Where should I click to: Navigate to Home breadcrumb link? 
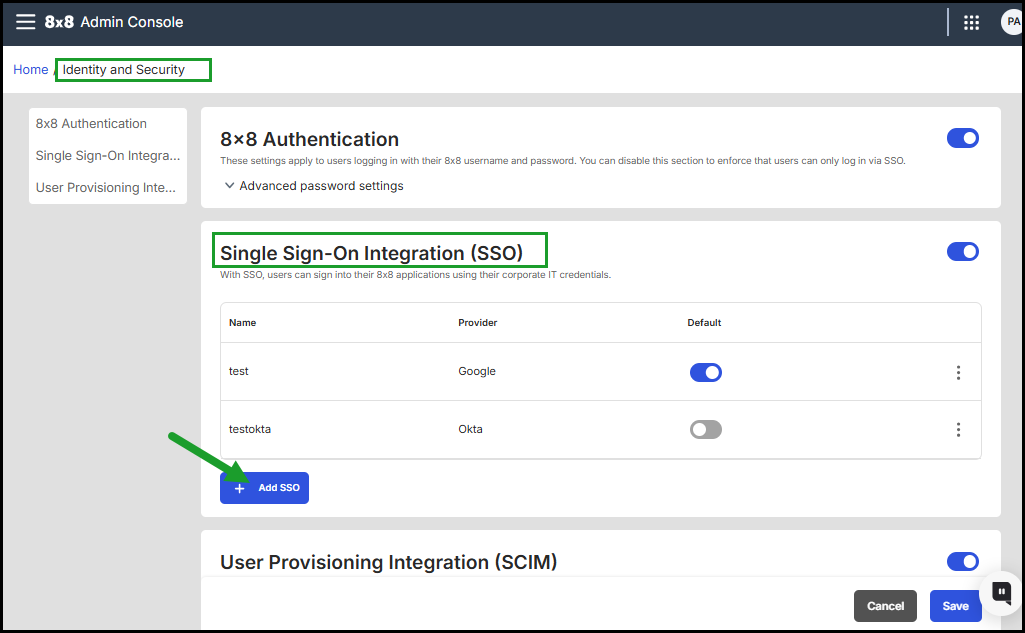(x=30, y=70)
